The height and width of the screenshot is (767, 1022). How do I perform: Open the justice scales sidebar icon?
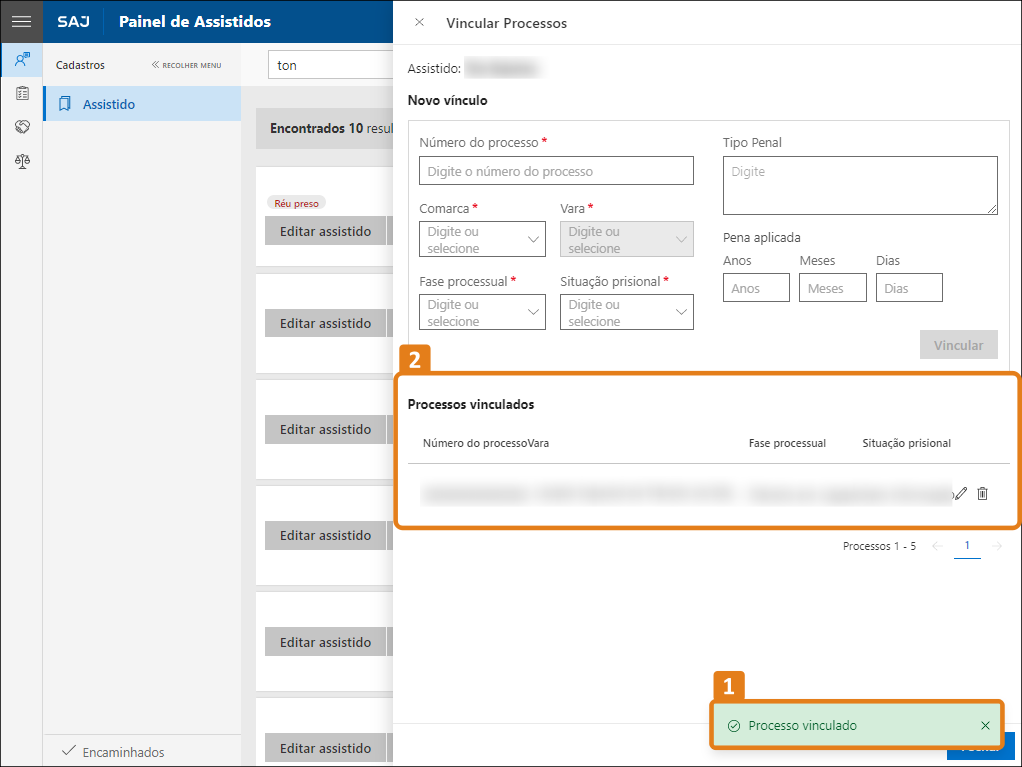pyautogui.click(x=22, y=161)
